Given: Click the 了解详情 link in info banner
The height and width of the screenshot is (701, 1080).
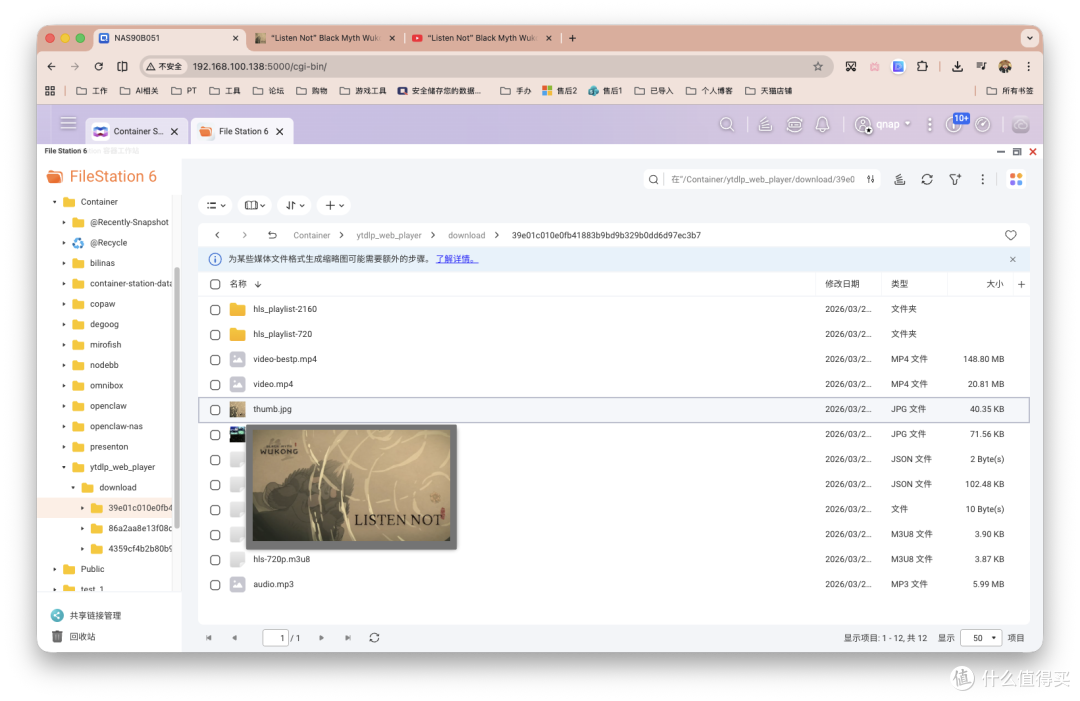Looking at the screenshot, I should click(456, 260).
